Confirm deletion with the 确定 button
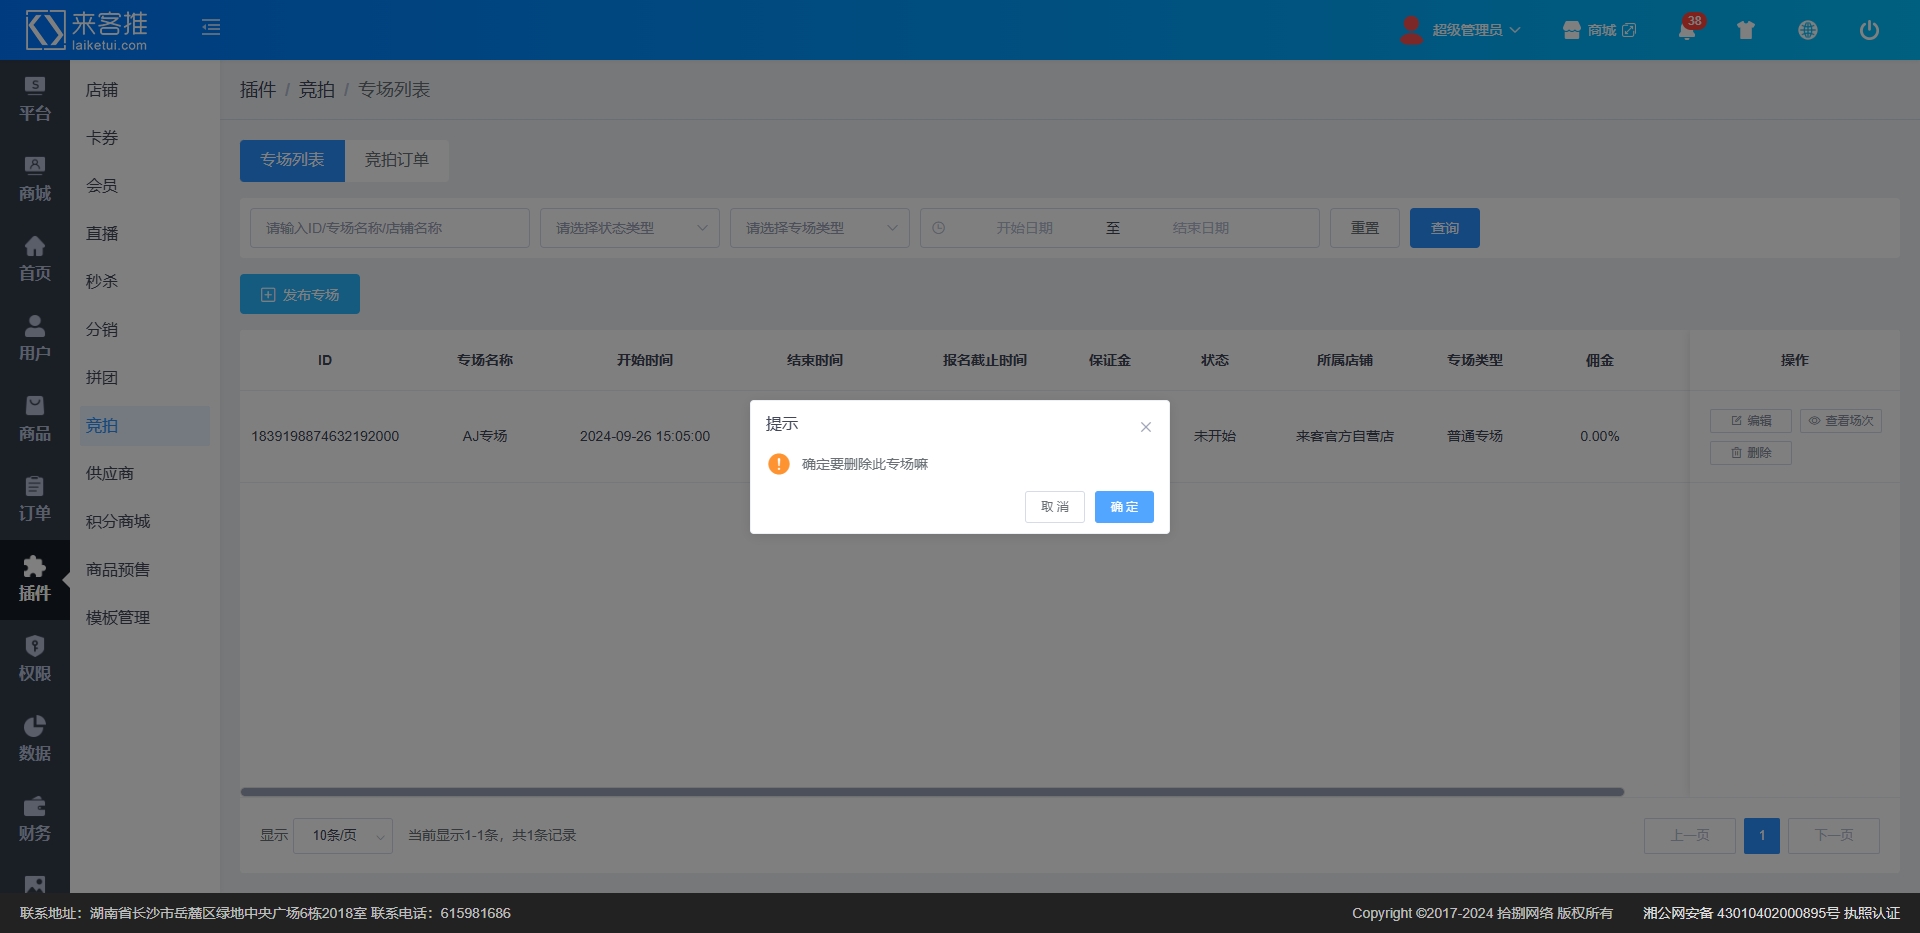The image size is (1920, 933). pyautogui.click(x=1123, y=507)
